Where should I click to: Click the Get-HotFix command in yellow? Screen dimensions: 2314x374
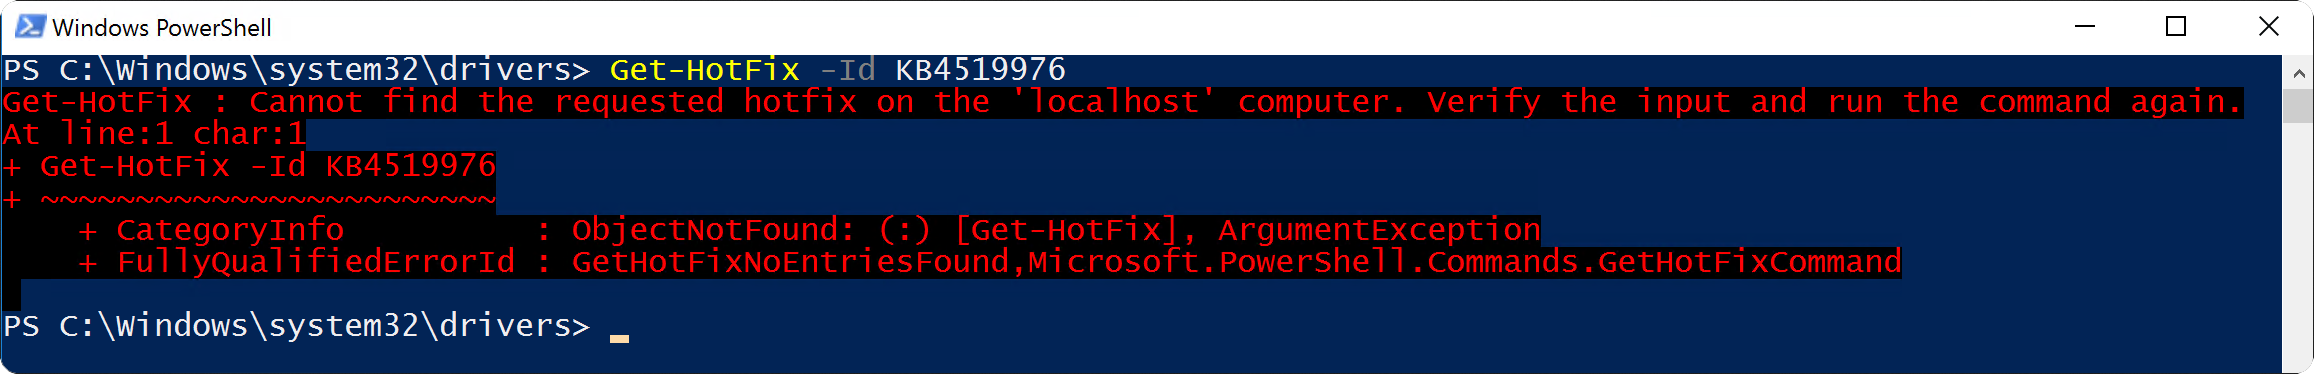(x=705, y=69)
